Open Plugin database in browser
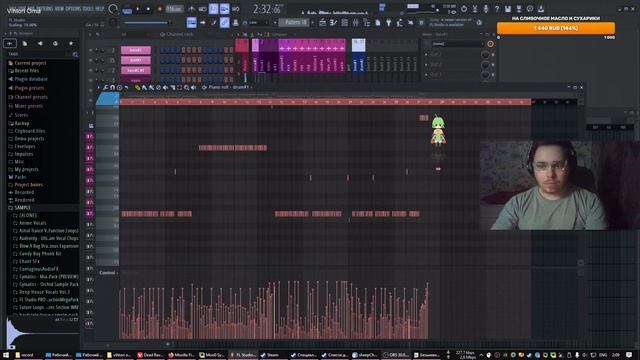The width and height of the screenshot is (640, 360). click(31, 79)
